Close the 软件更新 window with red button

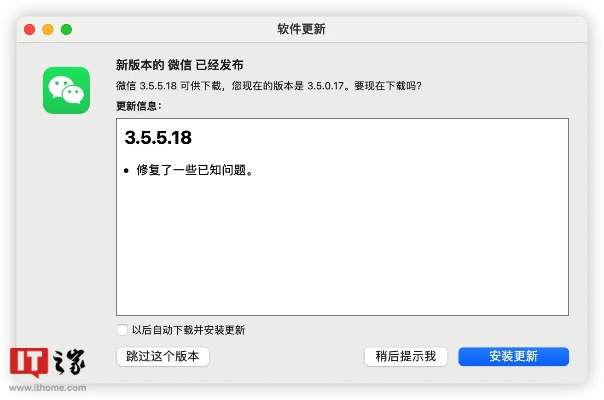pos(29,29)
